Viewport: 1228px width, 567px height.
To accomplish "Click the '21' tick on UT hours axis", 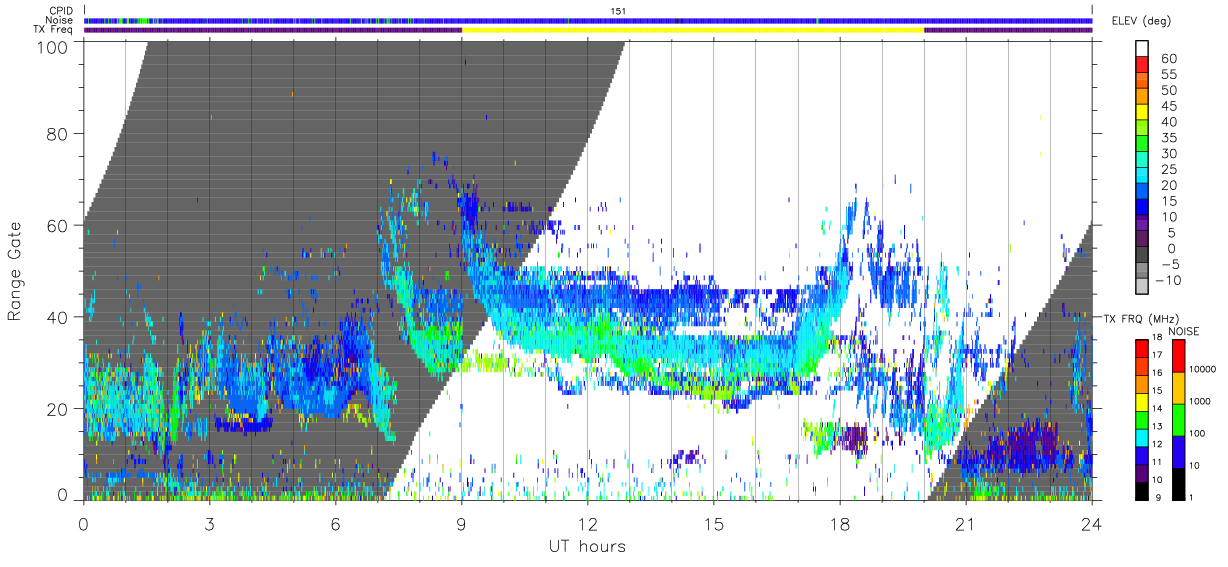I will [966, 523].
